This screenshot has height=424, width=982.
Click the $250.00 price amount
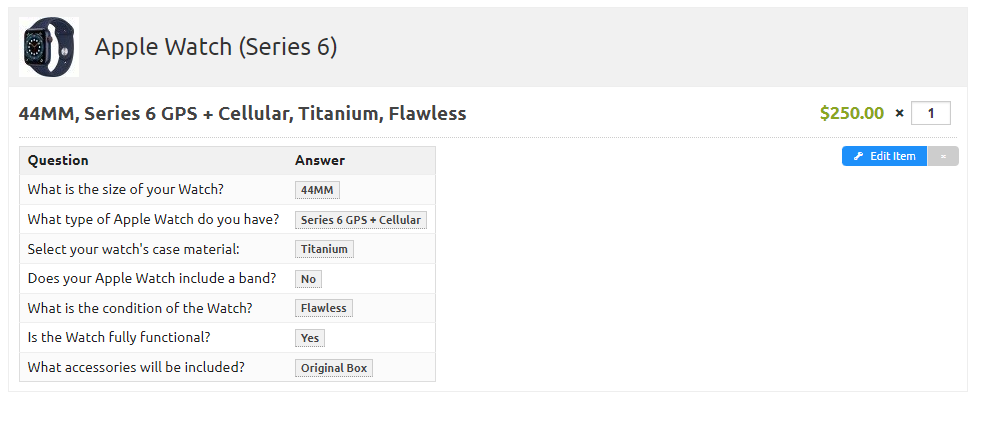point(852,113)
